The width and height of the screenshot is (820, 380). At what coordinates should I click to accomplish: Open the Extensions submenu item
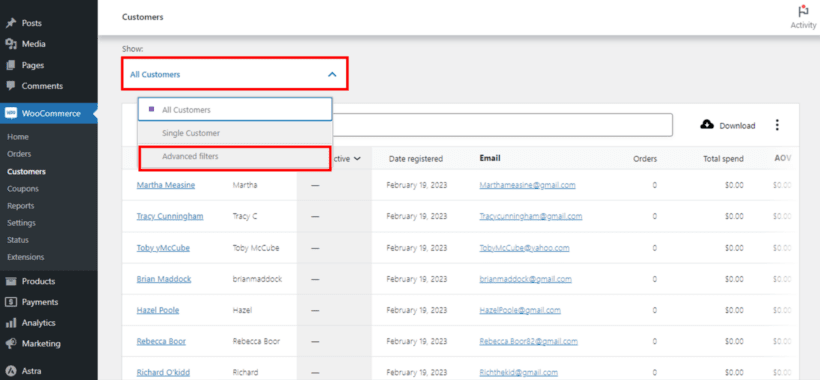pos(26,257)
